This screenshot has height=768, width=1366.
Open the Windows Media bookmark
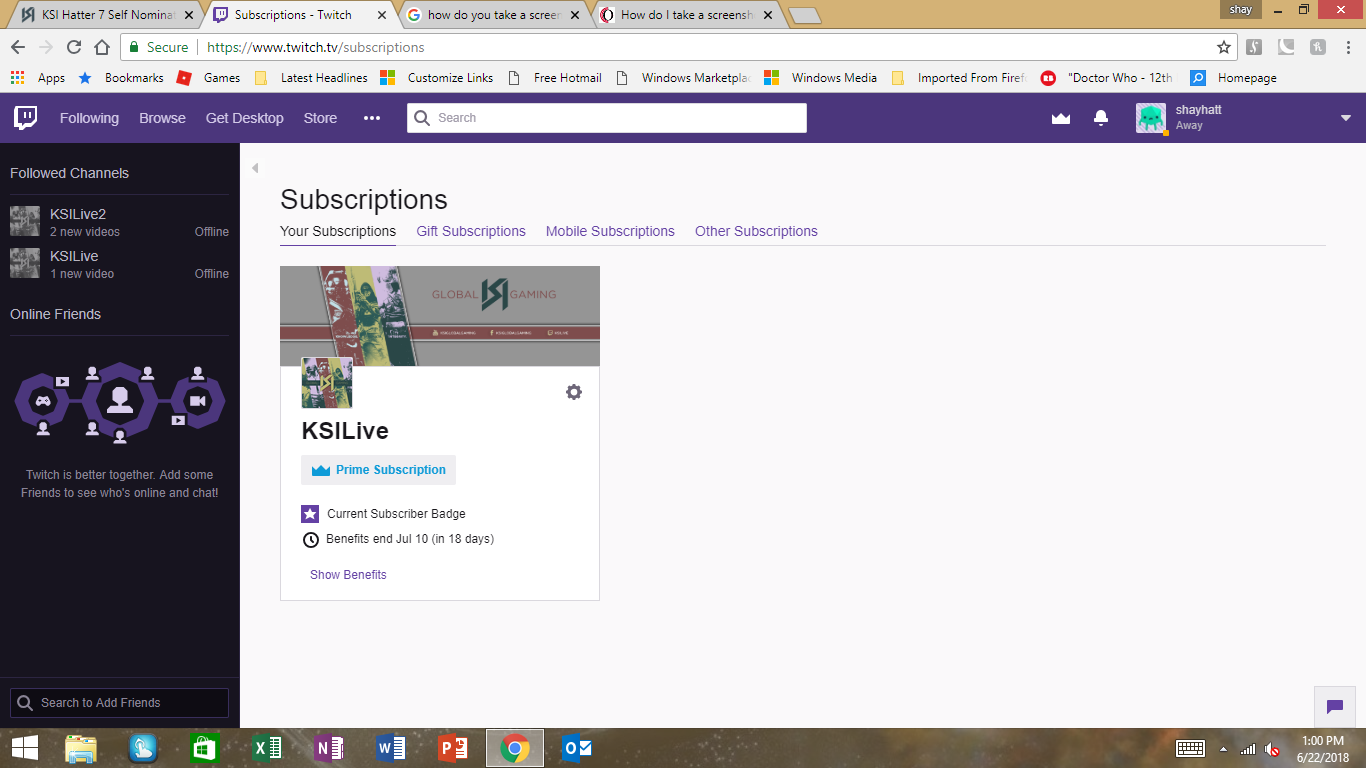coord(820,78)
